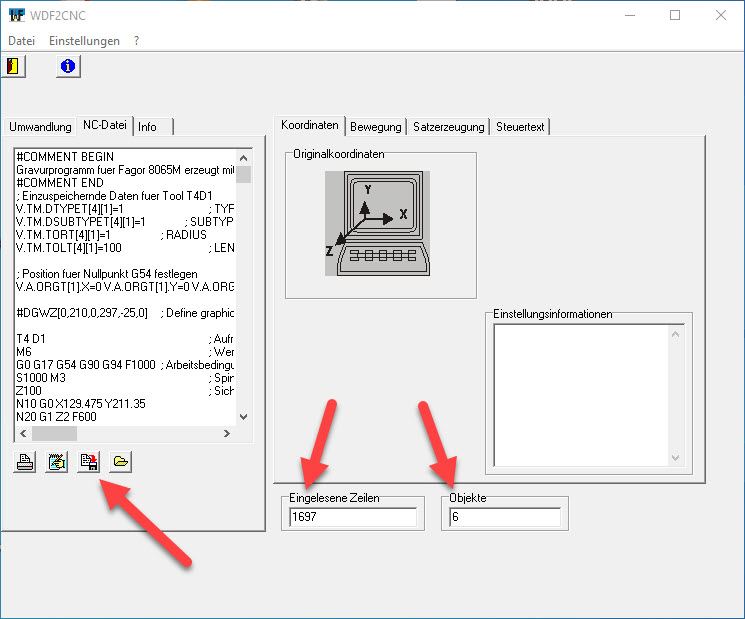745x619 pixels.
Task: Click the 'S1000 M3' line
Action: pos(125,378)
